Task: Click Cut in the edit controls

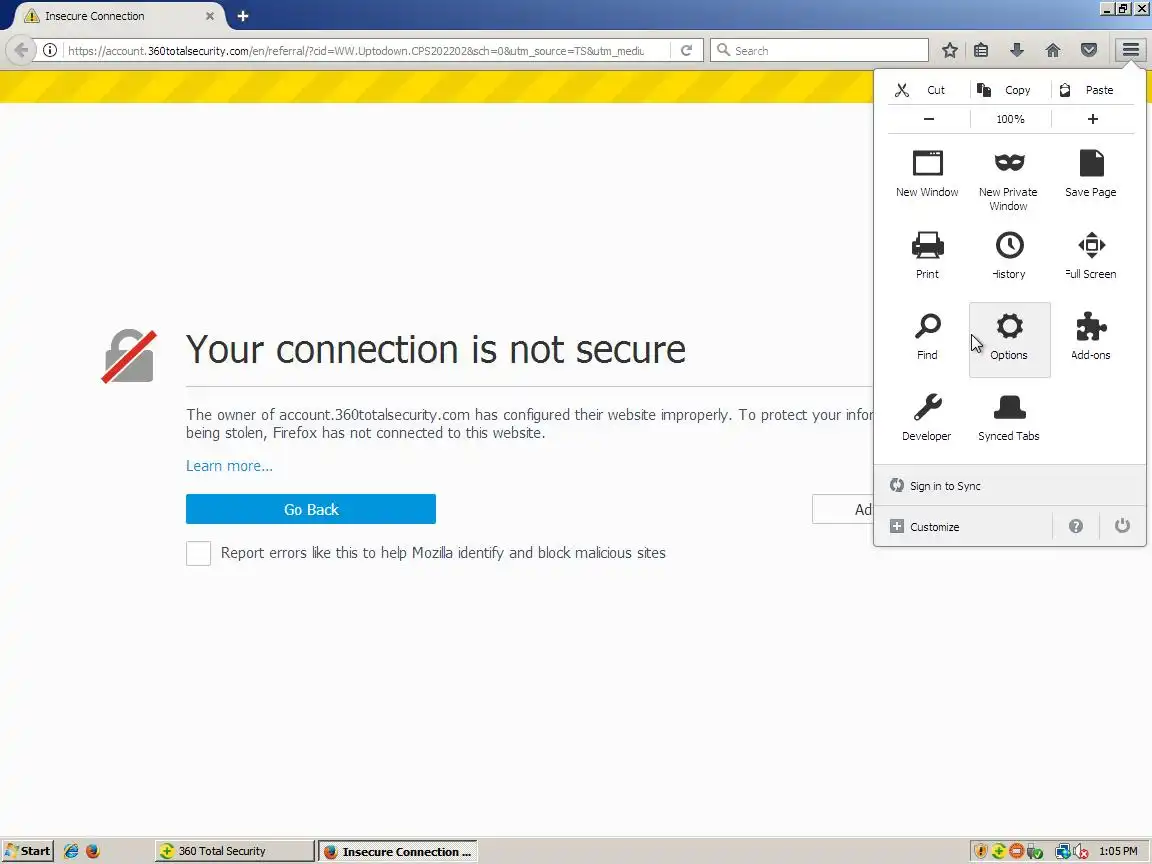Action: 929,90
